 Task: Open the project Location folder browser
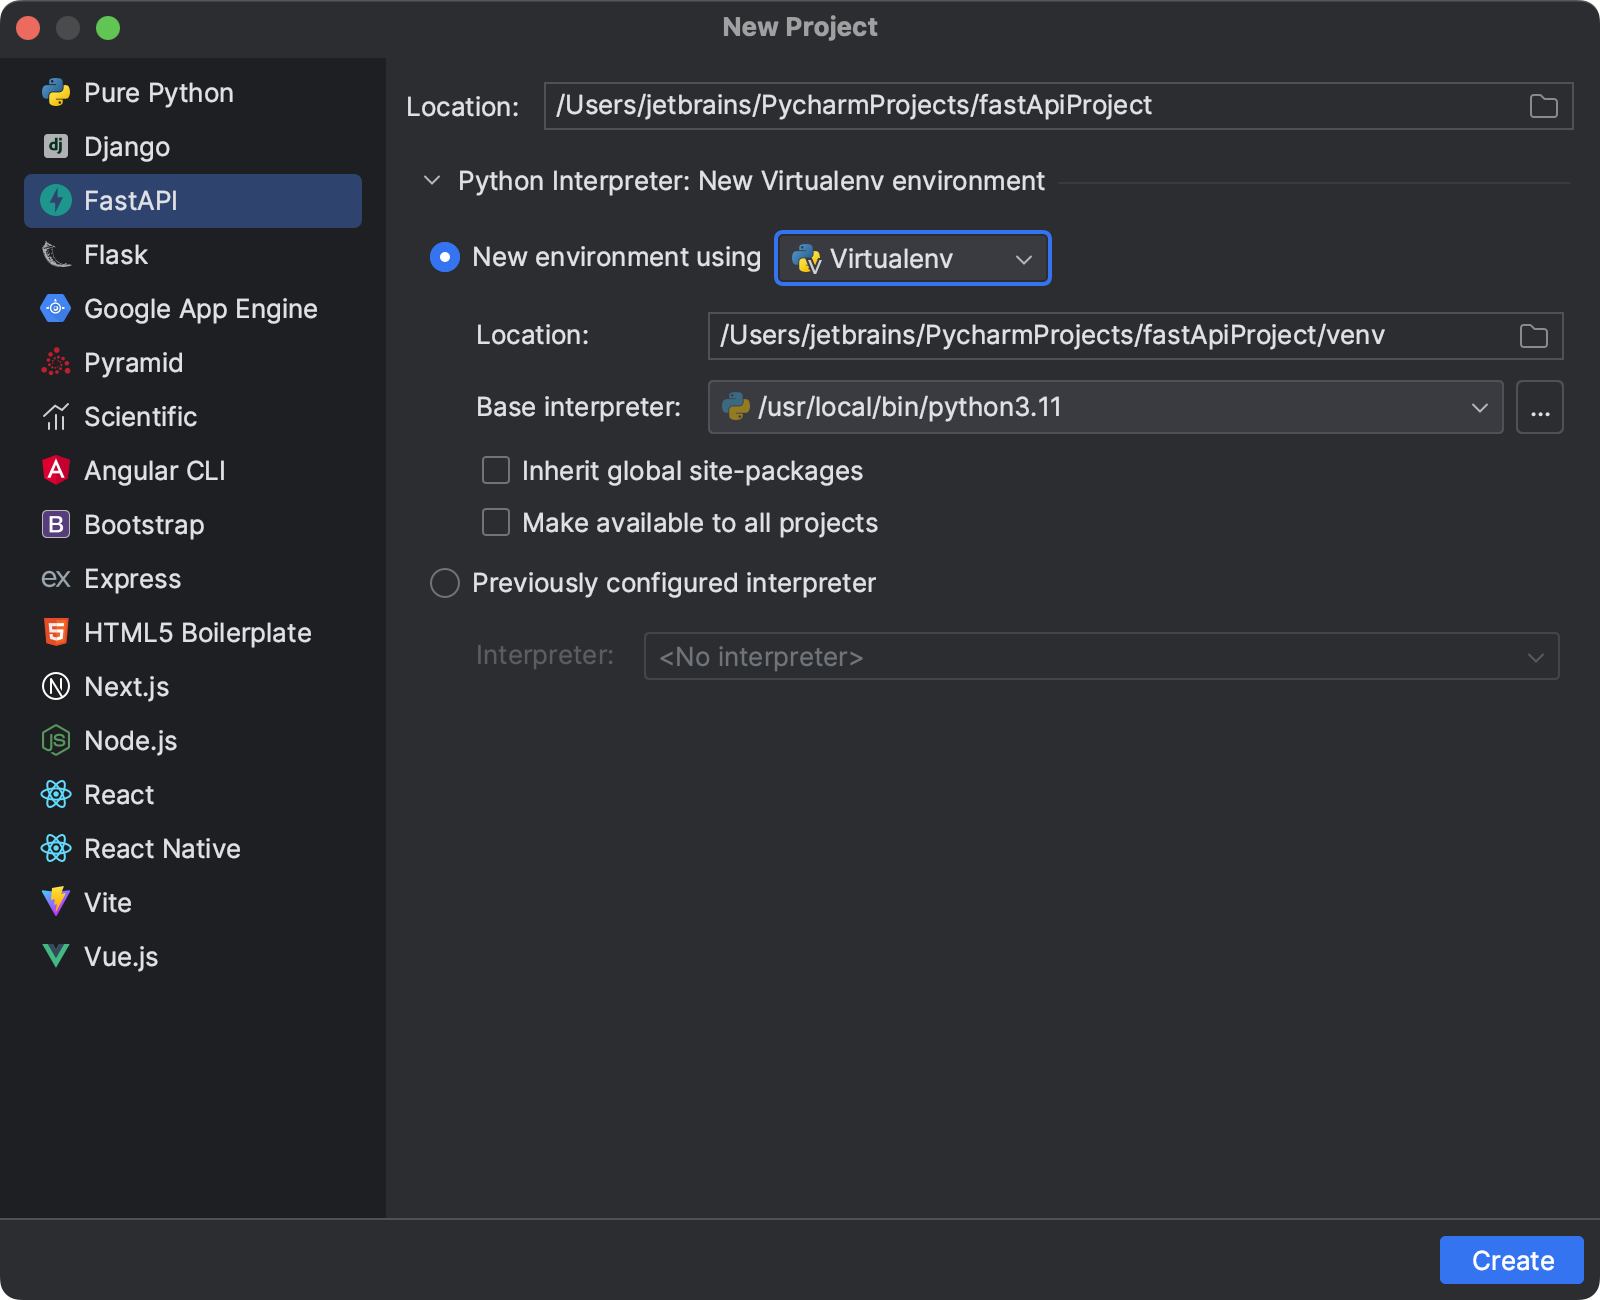[1544, 105]
